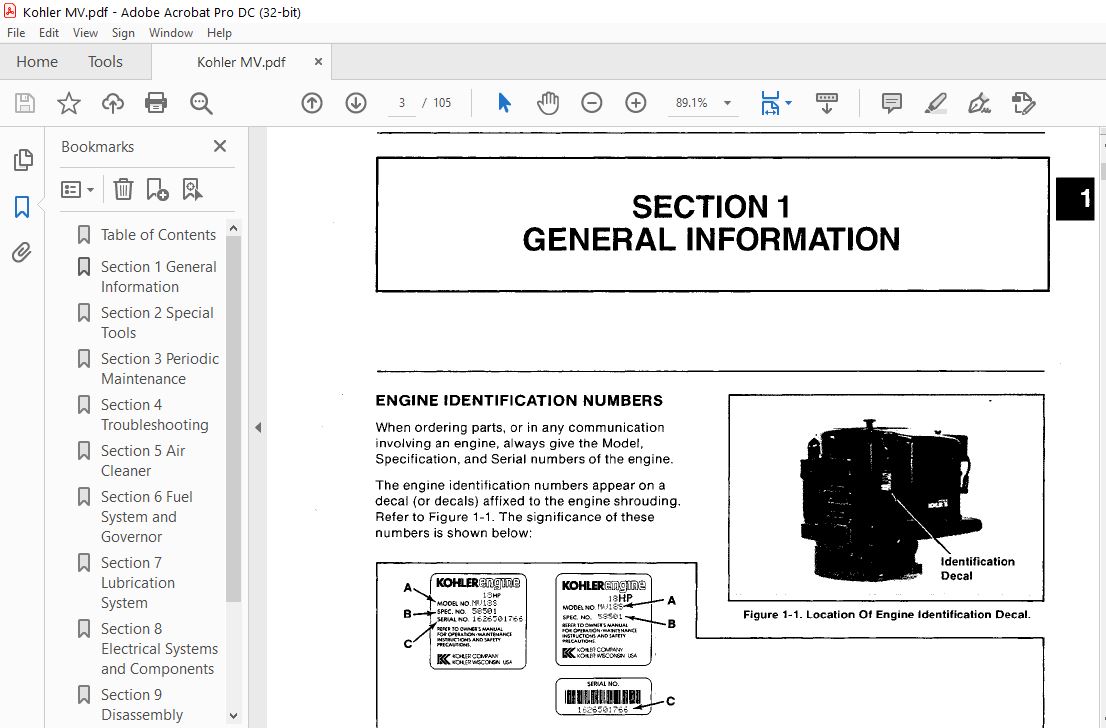Find the current bookmark icon

(192, 189)
